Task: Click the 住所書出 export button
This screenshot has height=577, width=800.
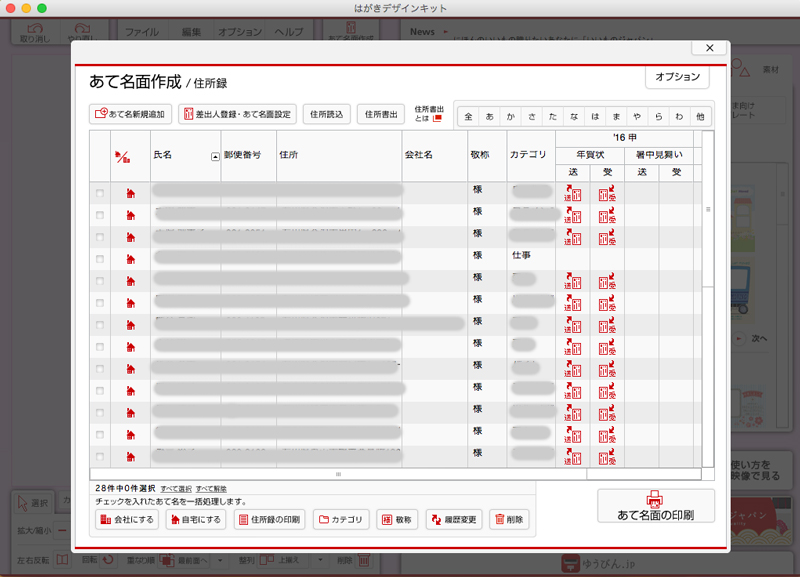Action: click(381, 114)
